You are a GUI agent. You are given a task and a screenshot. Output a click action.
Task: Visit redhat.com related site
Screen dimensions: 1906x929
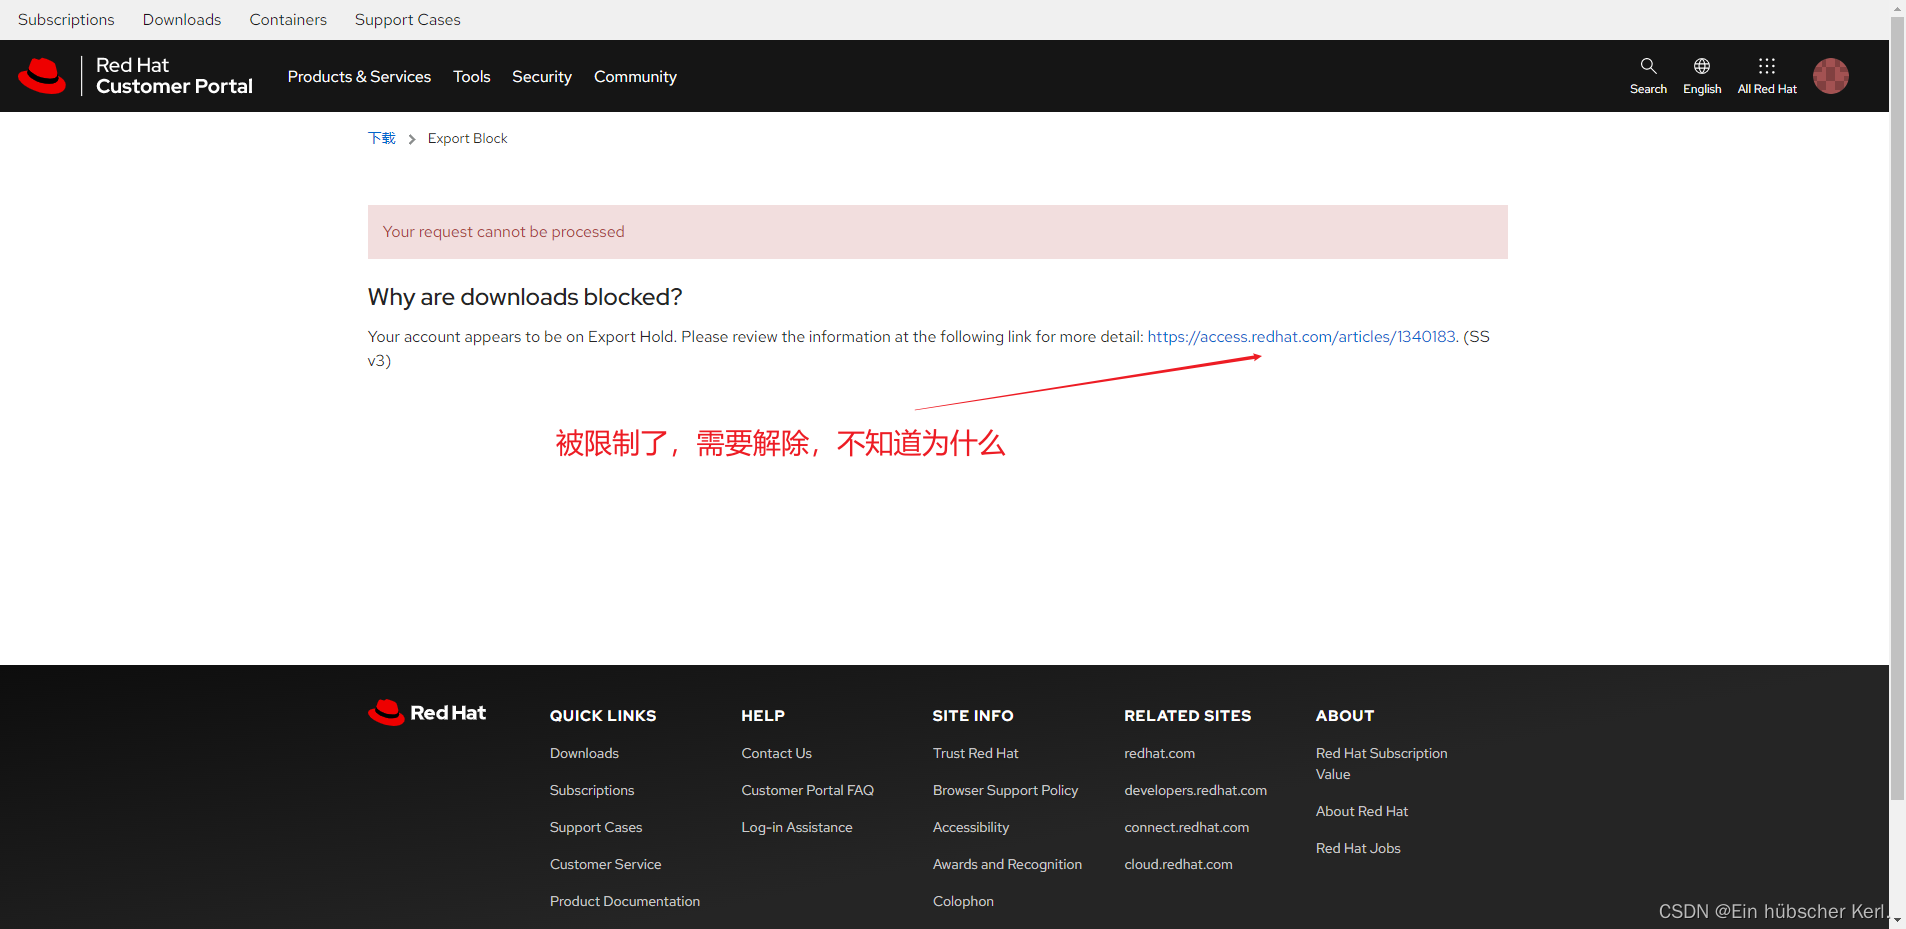[x=1159, y=753]
